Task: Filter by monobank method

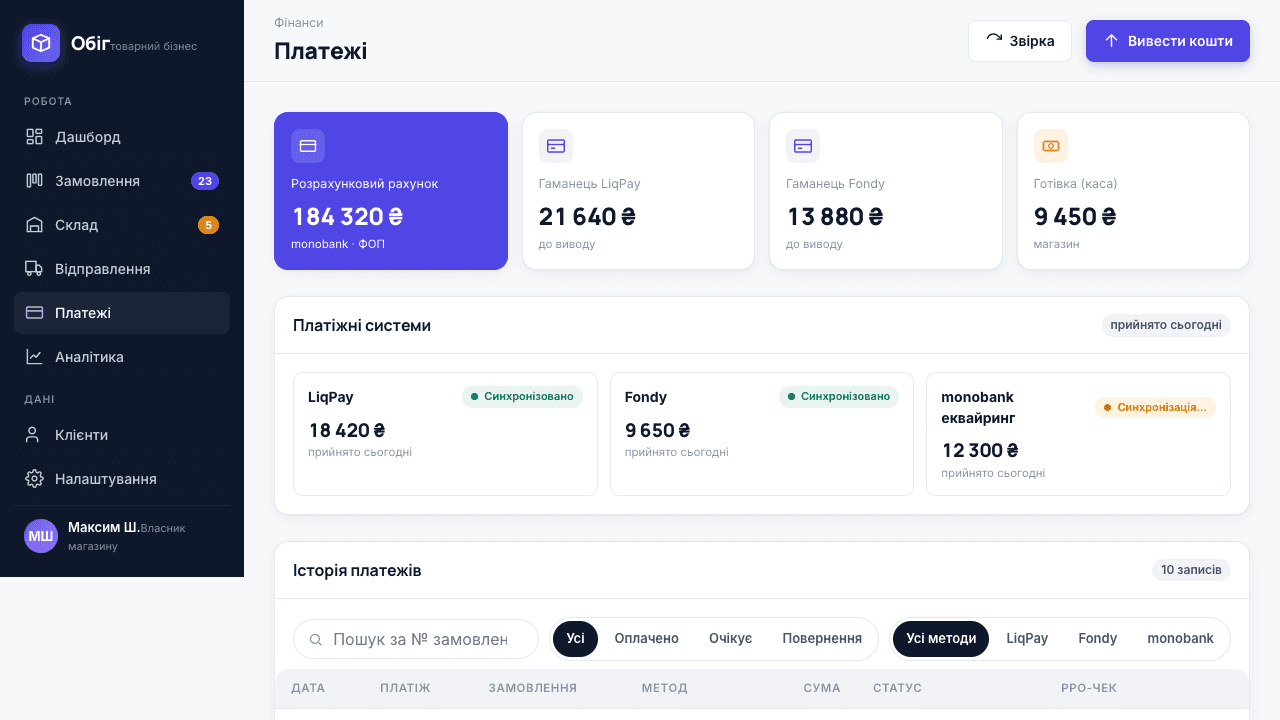Action: click(x=1180, y=639)
